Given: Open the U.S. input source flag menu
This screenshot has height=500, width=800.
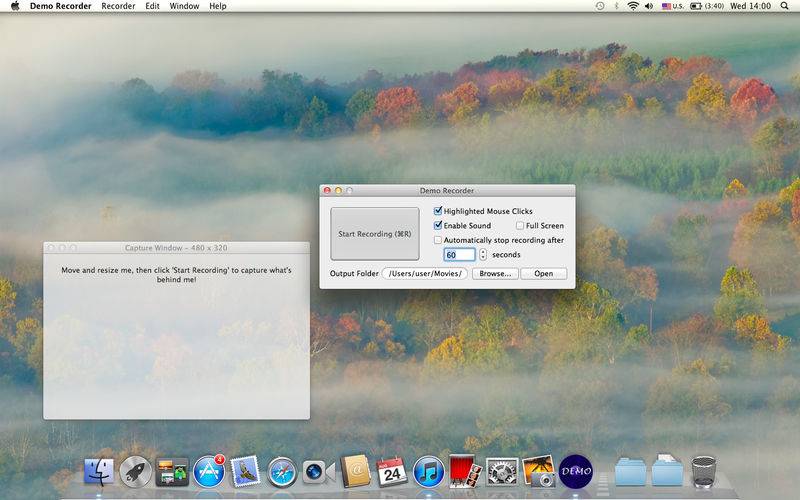Looking at the screenshot, I should point(673,6).
